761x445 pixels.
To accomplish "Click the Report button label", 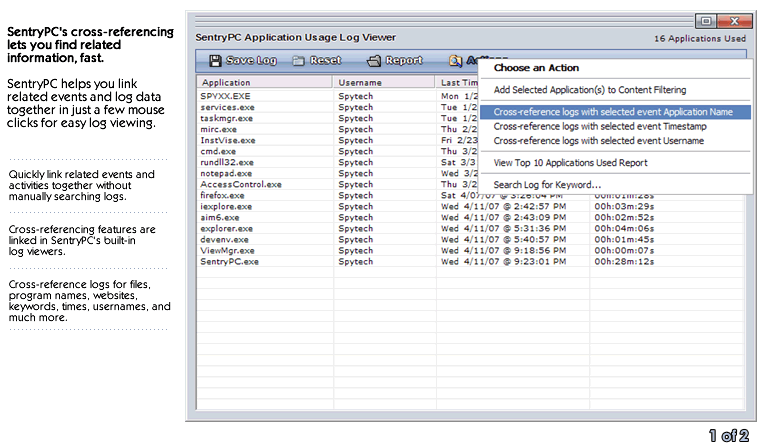I will [x=404, y=60].
